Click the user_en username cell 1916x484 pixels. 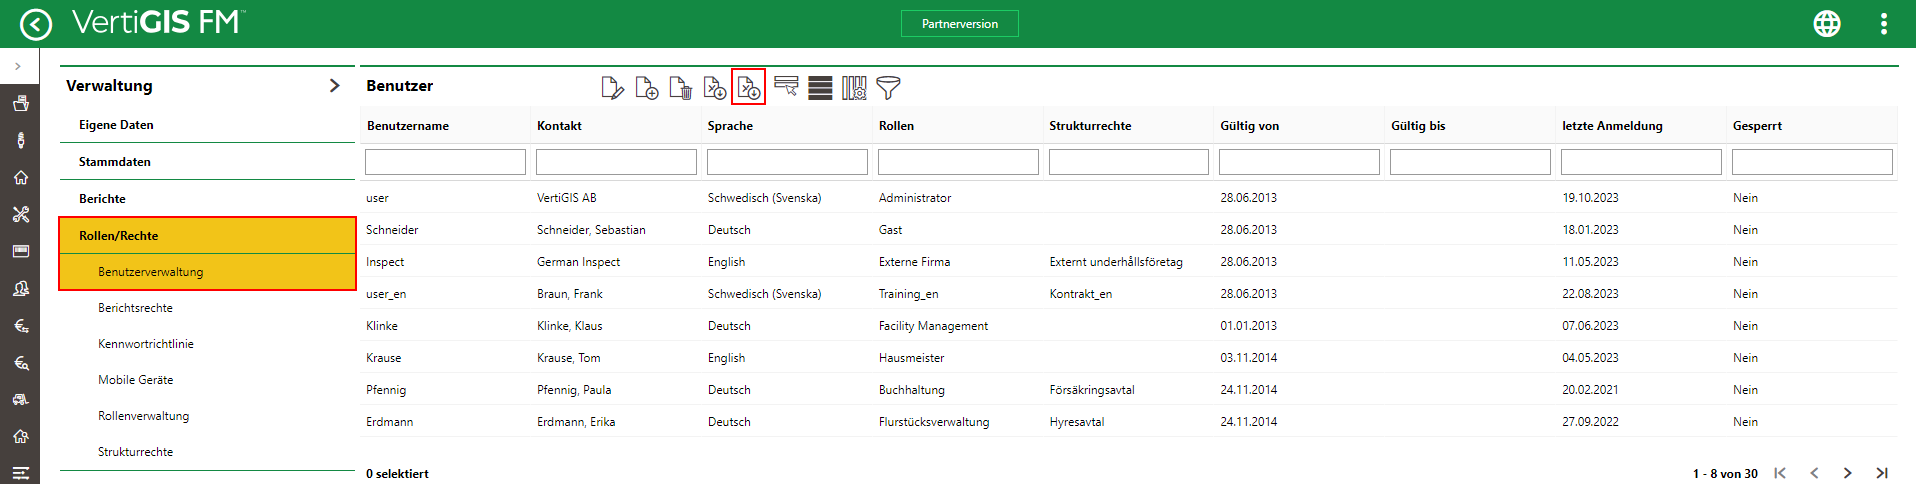(x=386, y=294)
